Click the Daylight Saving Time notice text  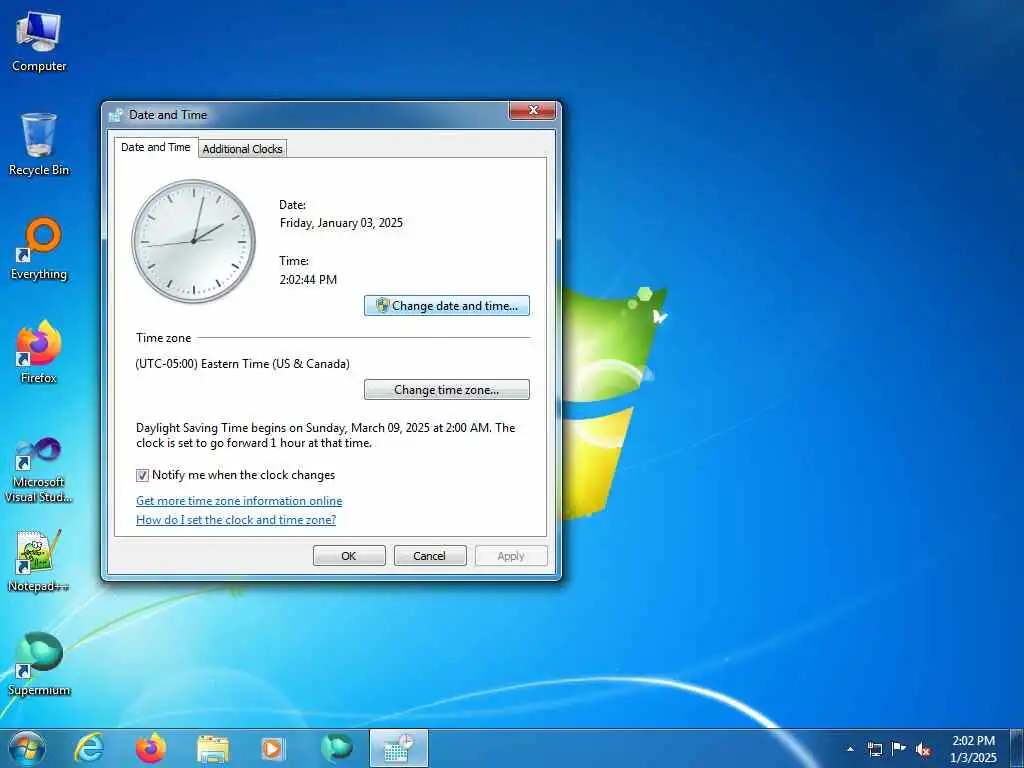coord(326,436)
